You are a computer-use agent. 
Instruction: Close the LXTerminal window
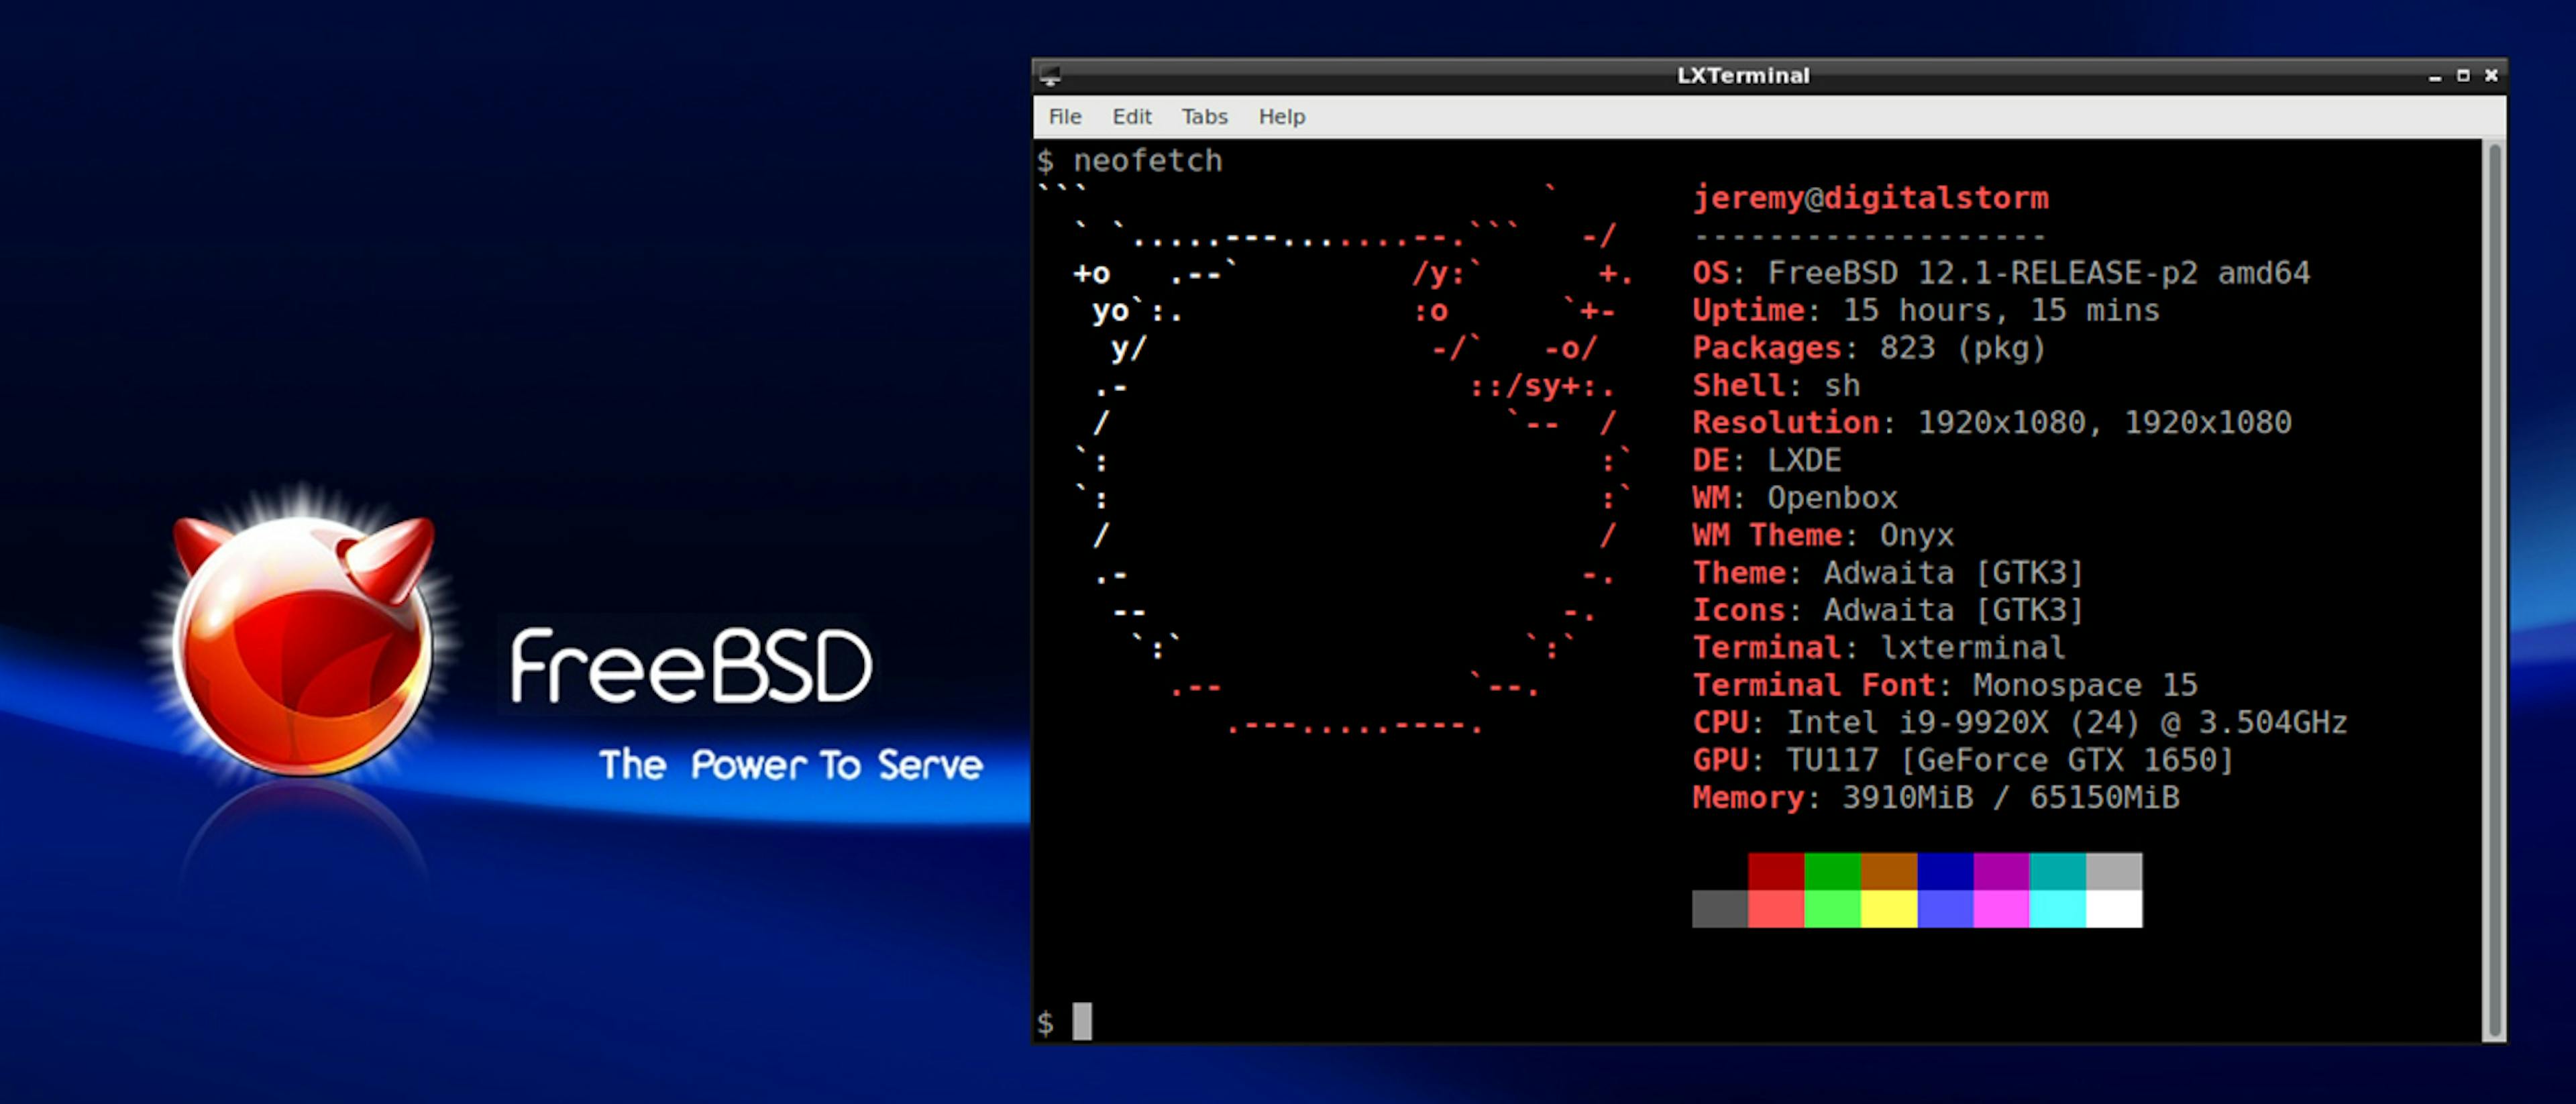[x=2491, y=76]
